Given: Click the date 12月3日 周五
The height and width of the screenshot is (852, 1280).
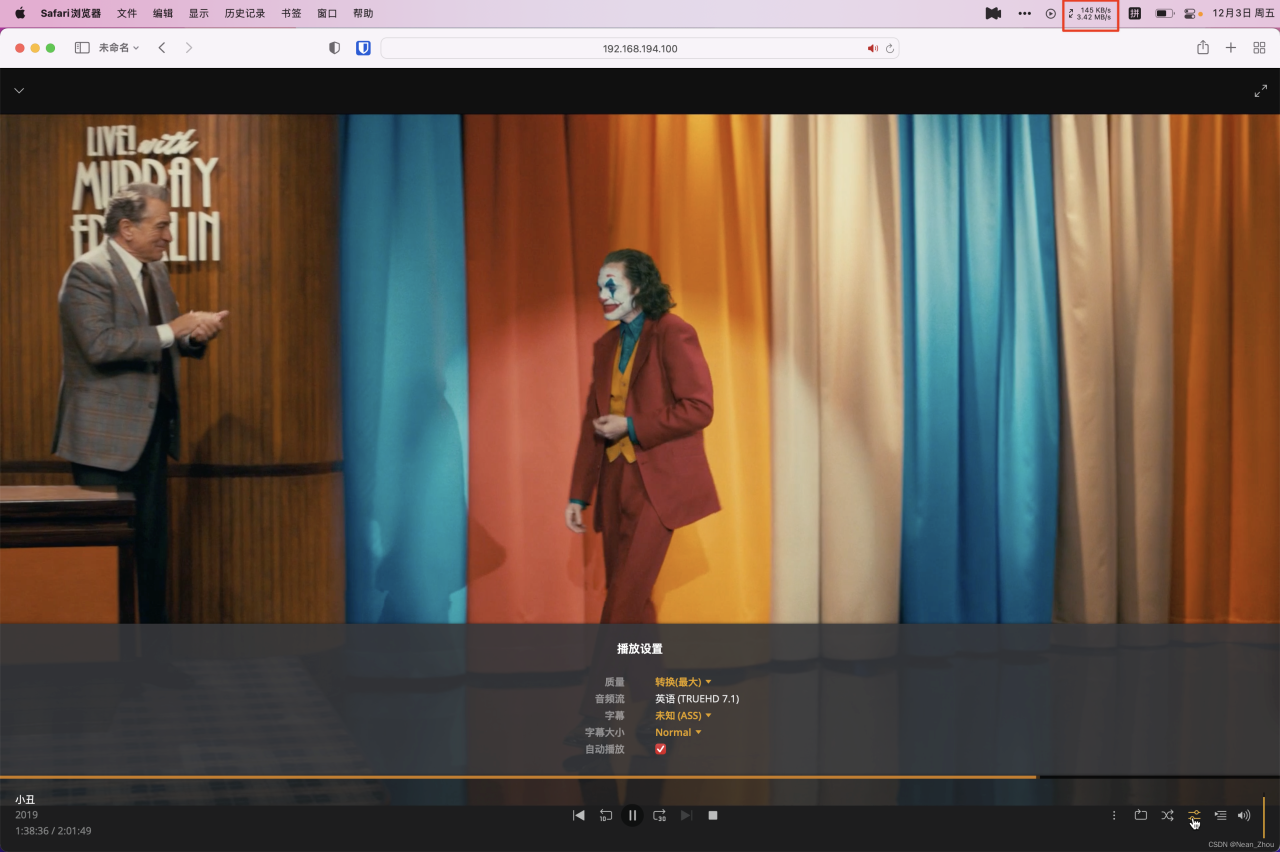Looking at the screenshot, I should click(1243, 13).
